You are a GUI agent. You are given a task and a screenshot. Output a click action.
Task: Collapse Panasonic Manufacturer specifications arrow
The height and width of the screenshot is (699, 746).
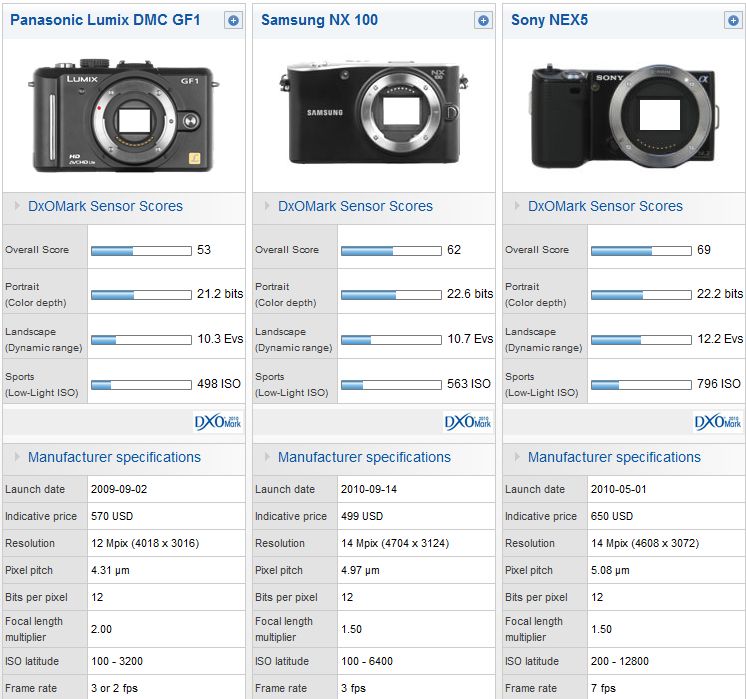(x=17, y=457)
